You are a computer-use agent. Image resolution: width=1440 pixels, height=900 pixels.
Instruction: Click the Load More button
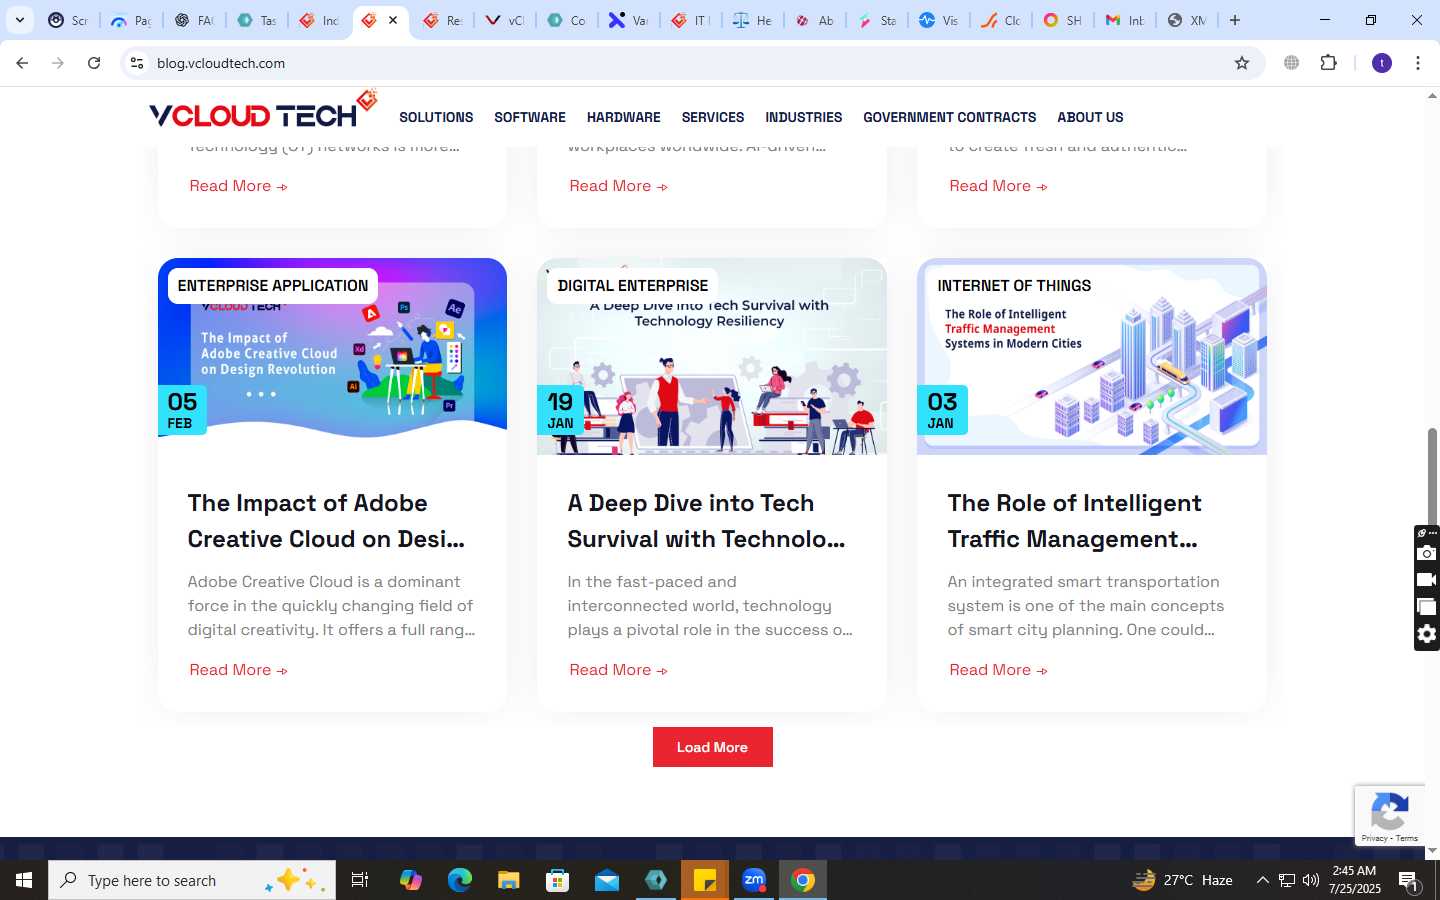point(712,747)
